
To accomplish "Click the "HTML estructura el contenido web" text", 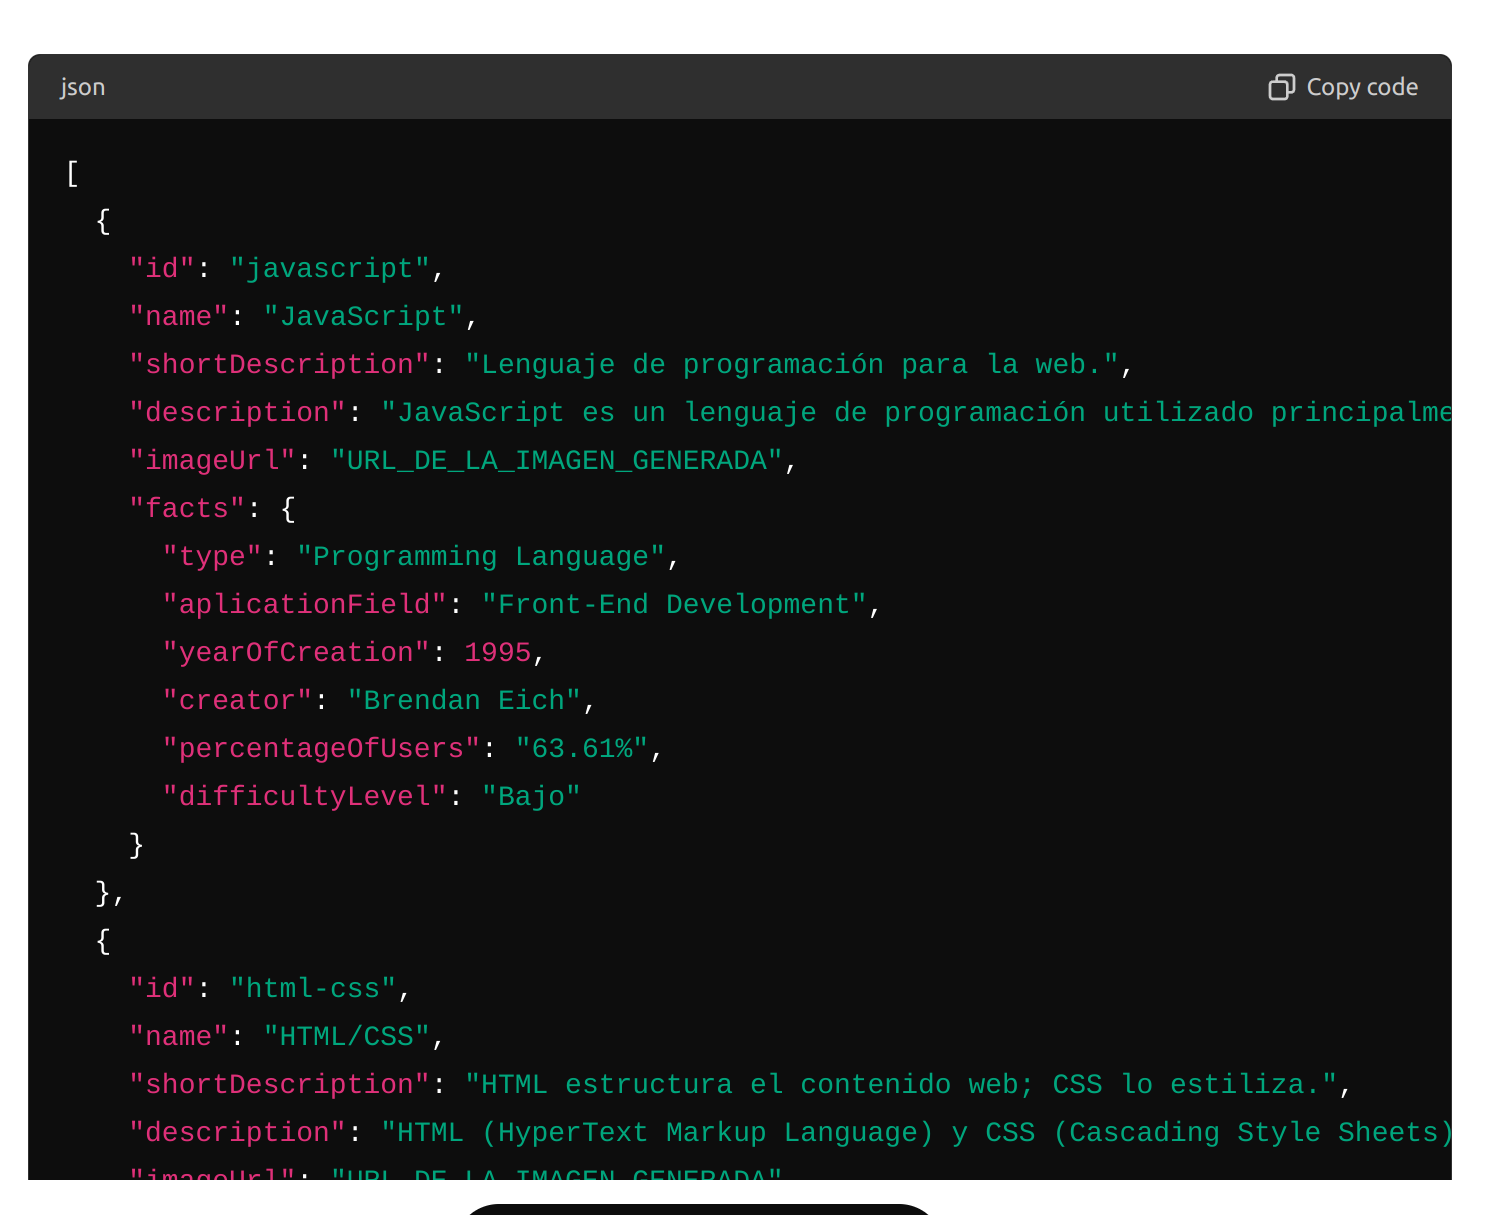I will (x=749, y=1085).
